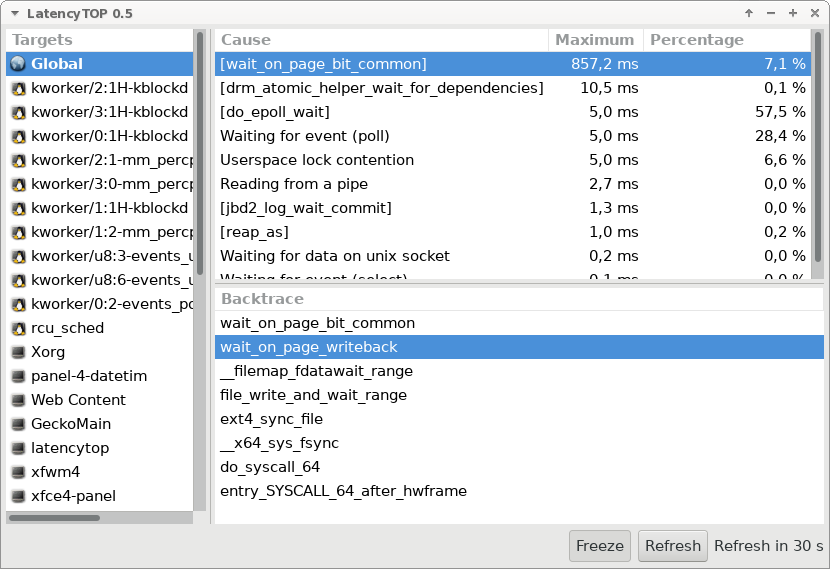The height and width of the screenshot is (569, 830).
Task: Click the penguin icon beside kworker/2:1H-kblockd
Action: (x=18, y=88)
